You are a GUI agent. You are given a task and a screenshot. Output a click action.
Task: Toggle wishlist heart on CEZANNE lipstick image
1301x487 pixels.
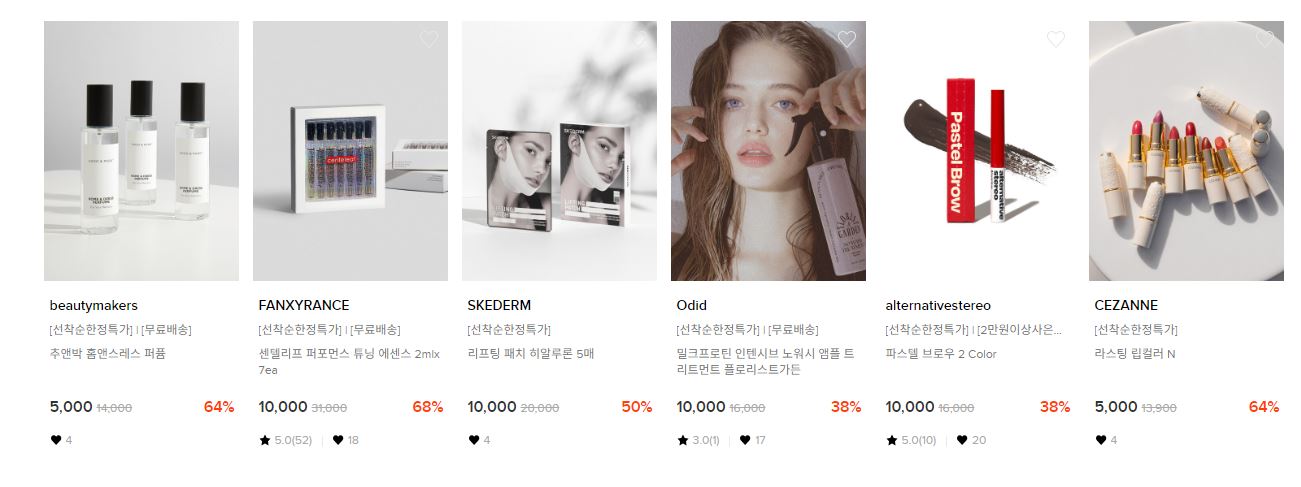click(x=1265, y=39)
